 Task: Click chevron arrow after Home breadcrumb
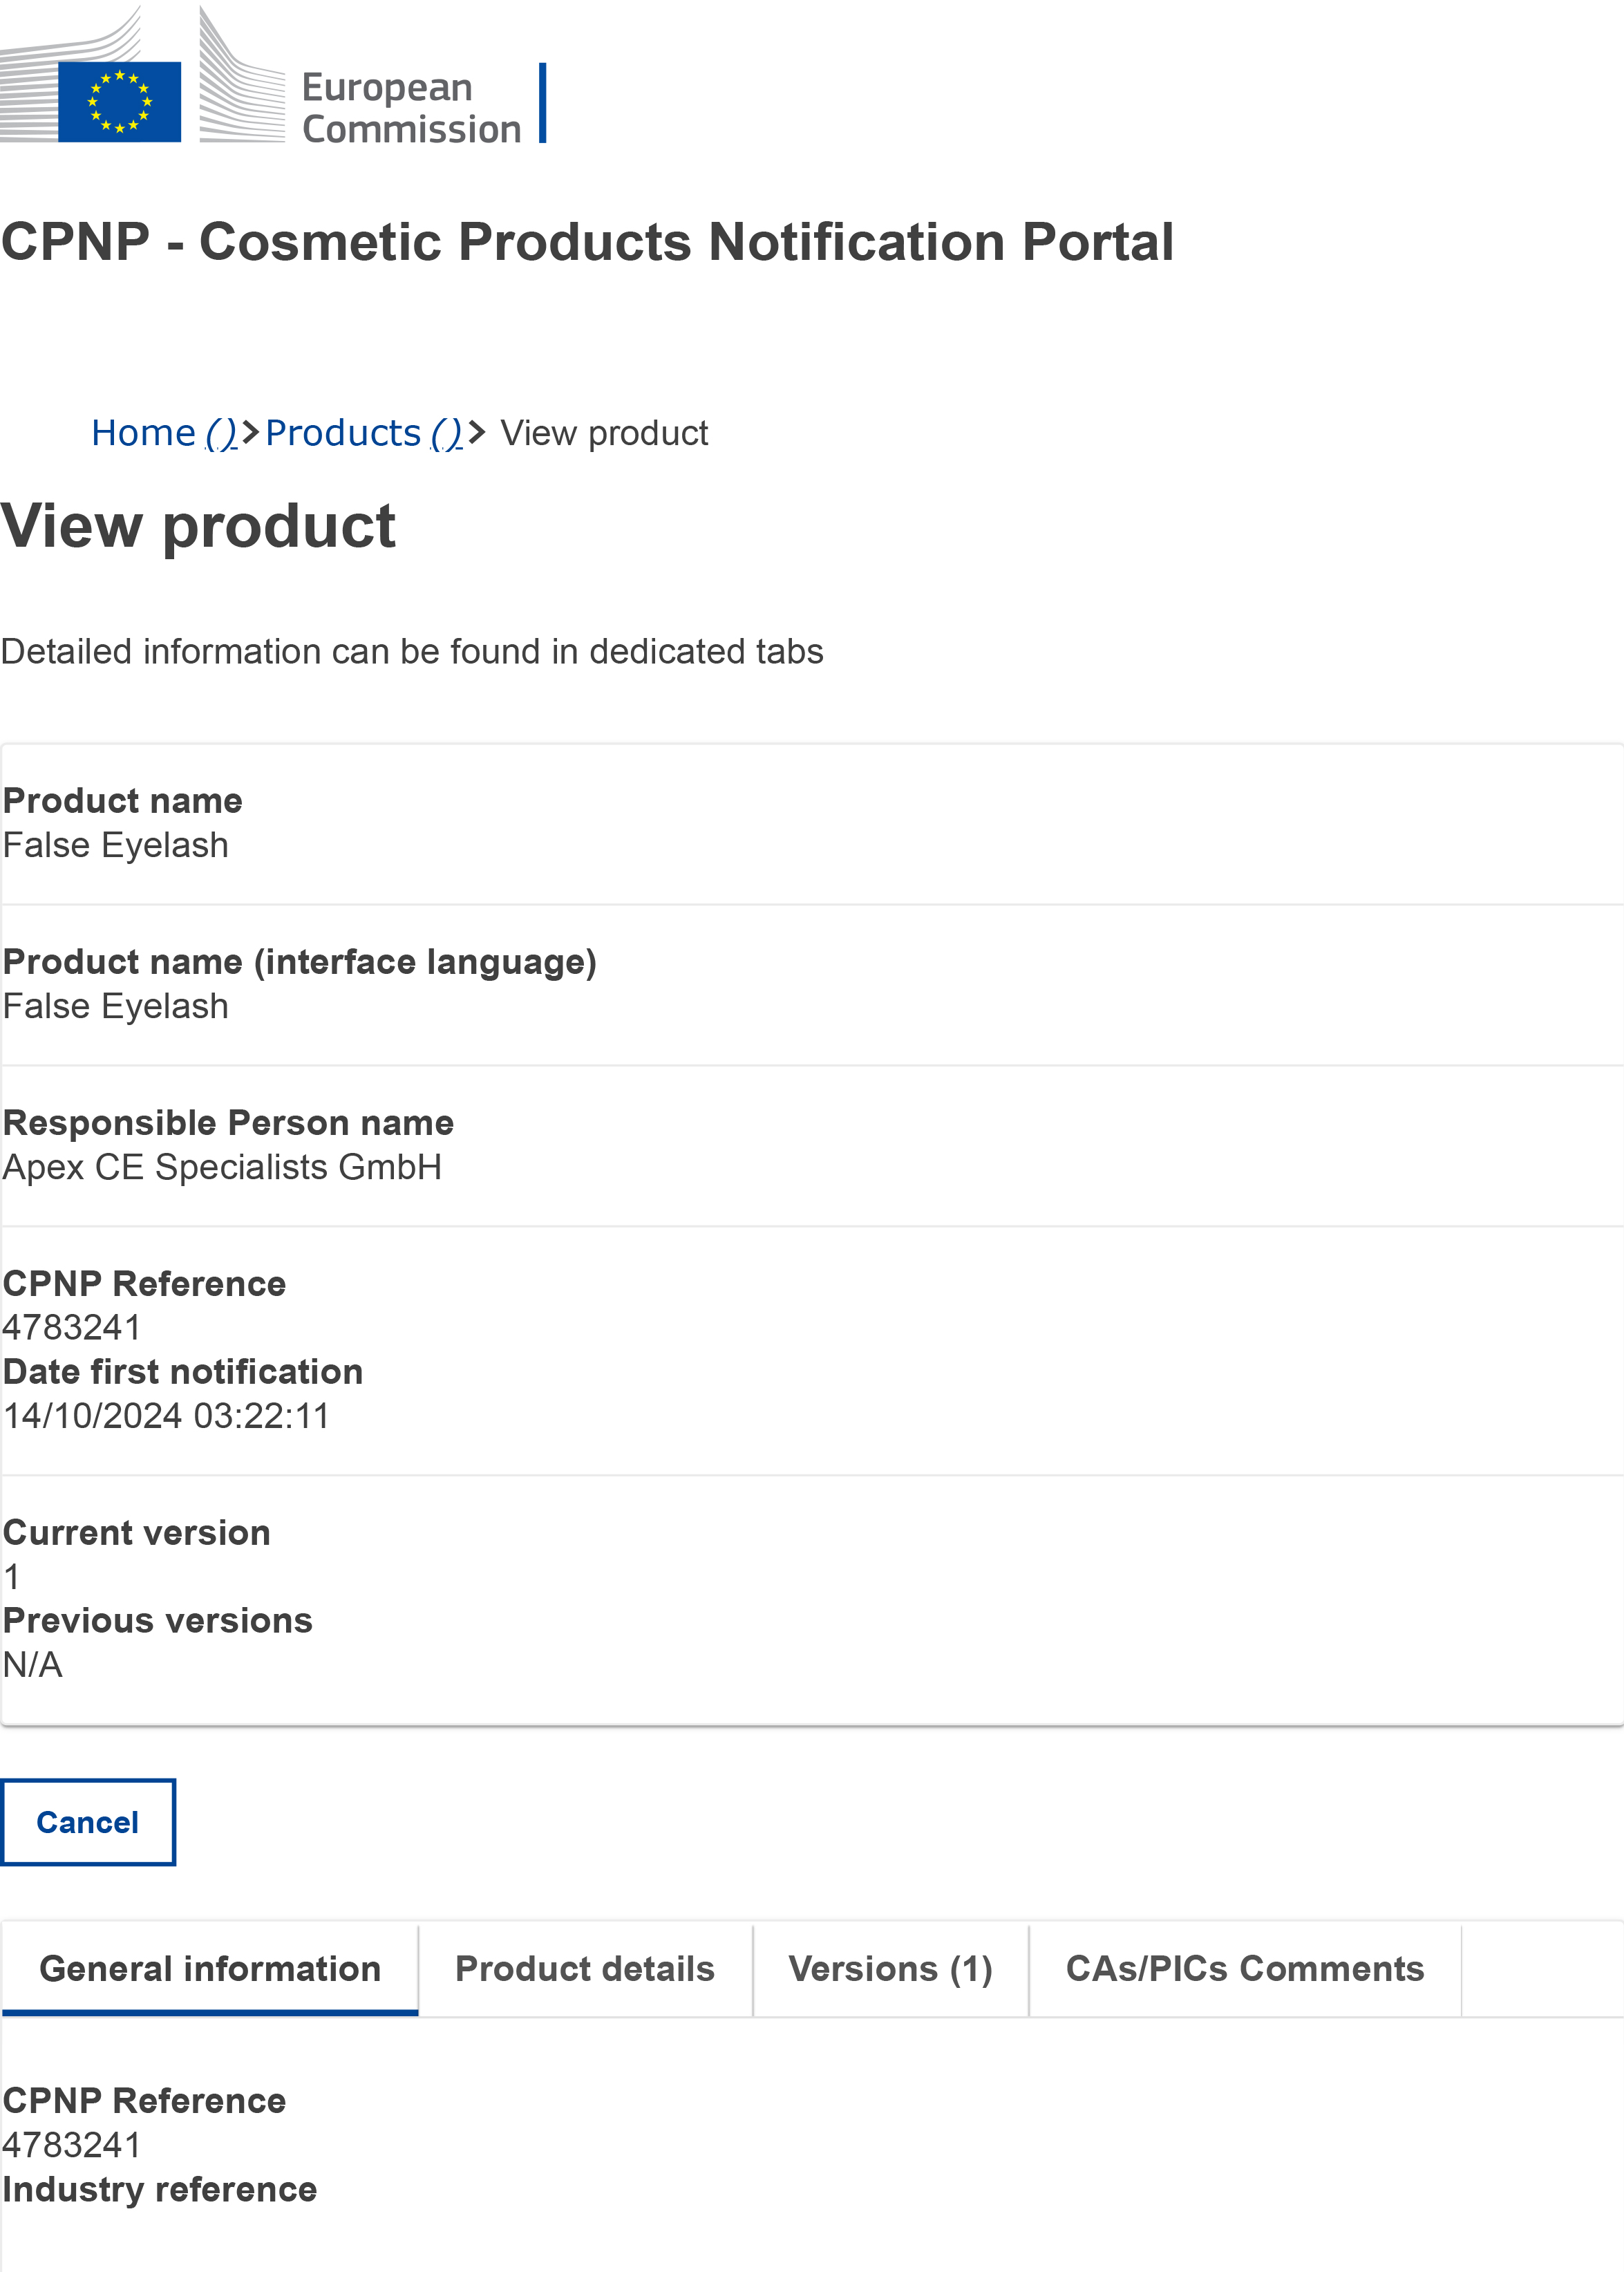click(250, 433)
